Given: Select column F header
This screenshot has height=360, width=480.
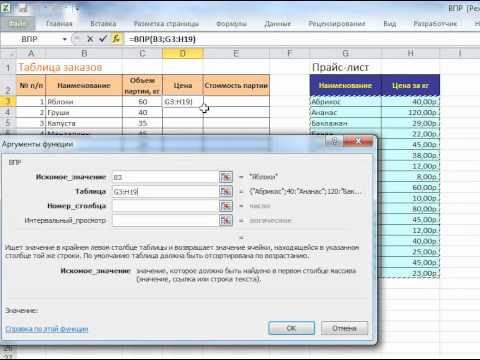Looking at the screenshot, I should (289, 53).
